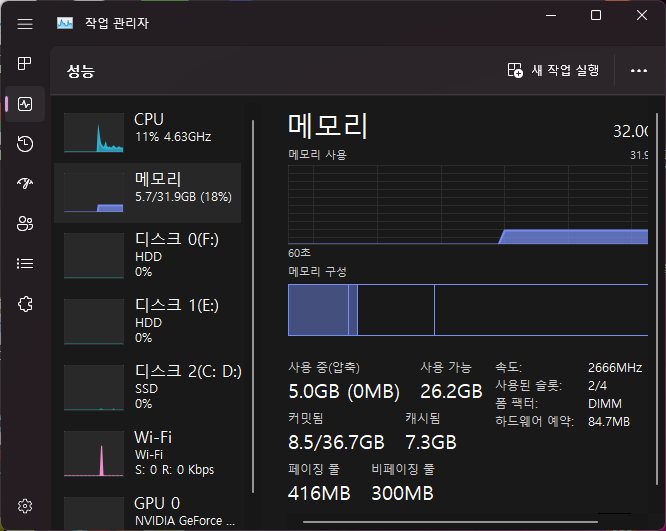Image resolution: width=666 pixels, height=531 pixels.
Task: Click the 300MB non-paged pool value
Action: (x=402, y=493)
